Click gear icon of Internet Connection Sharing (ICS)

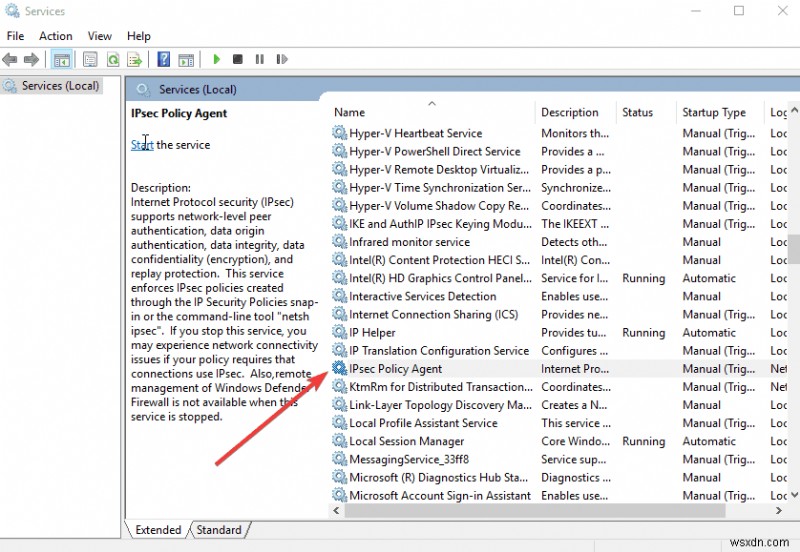click(339, 314)
